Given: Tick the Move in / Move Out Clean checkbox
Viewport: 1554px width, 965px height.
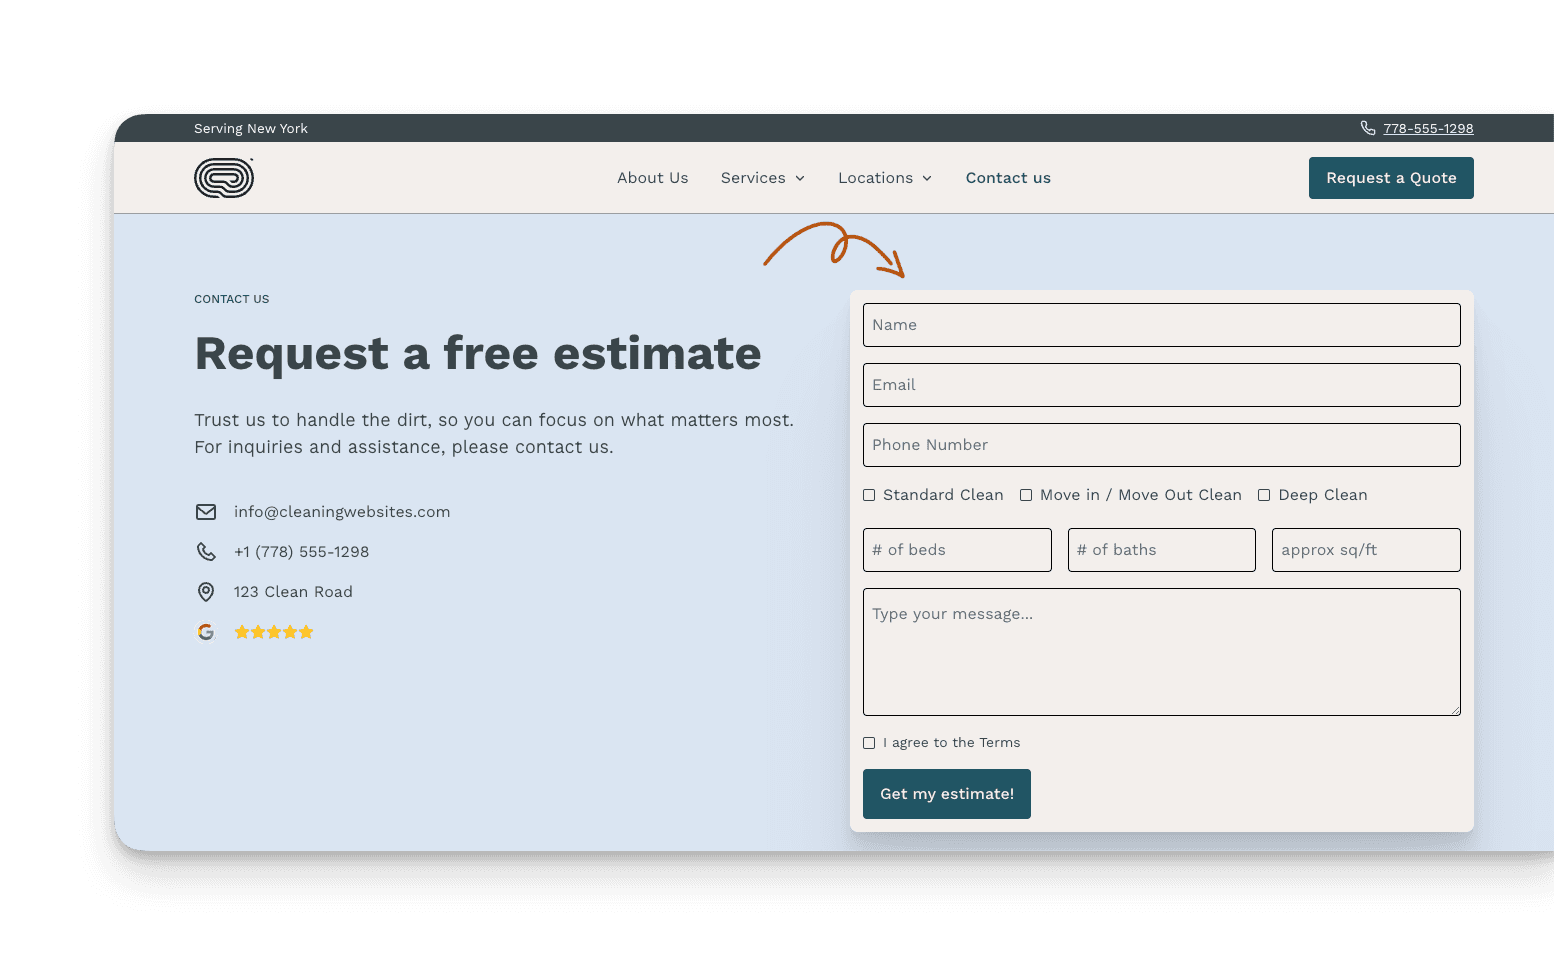Looking at the screenshot, I should (1026, 495).
